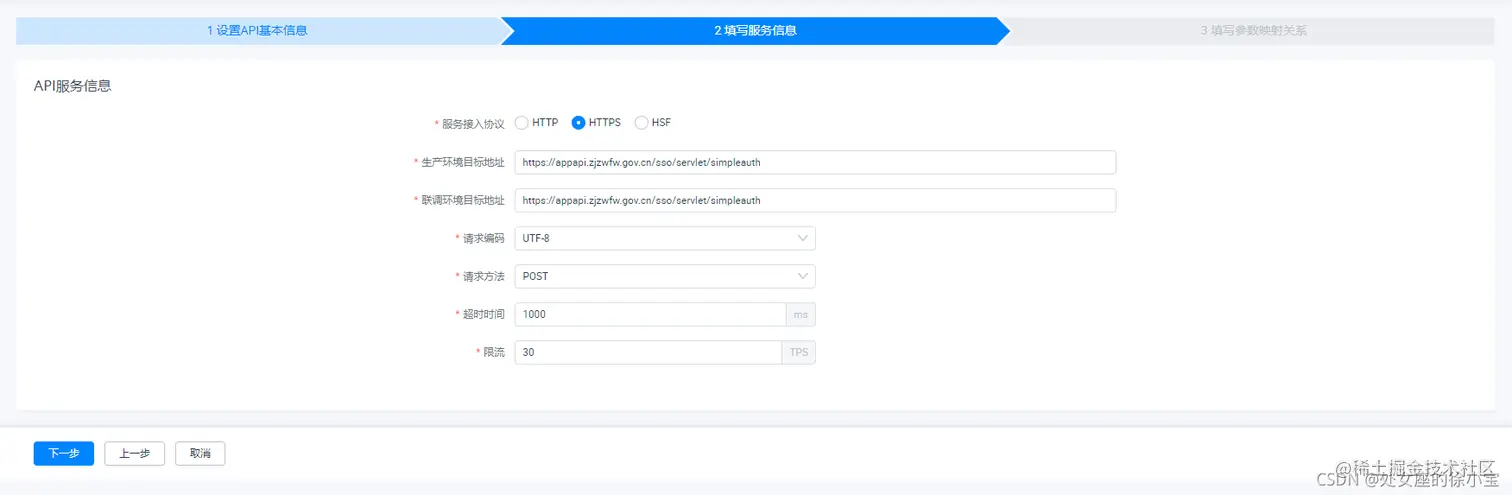The width and height of the screenshot is (1512, 495).
Task: Select the HTTP protocol radio button
Action: [521, 123]
